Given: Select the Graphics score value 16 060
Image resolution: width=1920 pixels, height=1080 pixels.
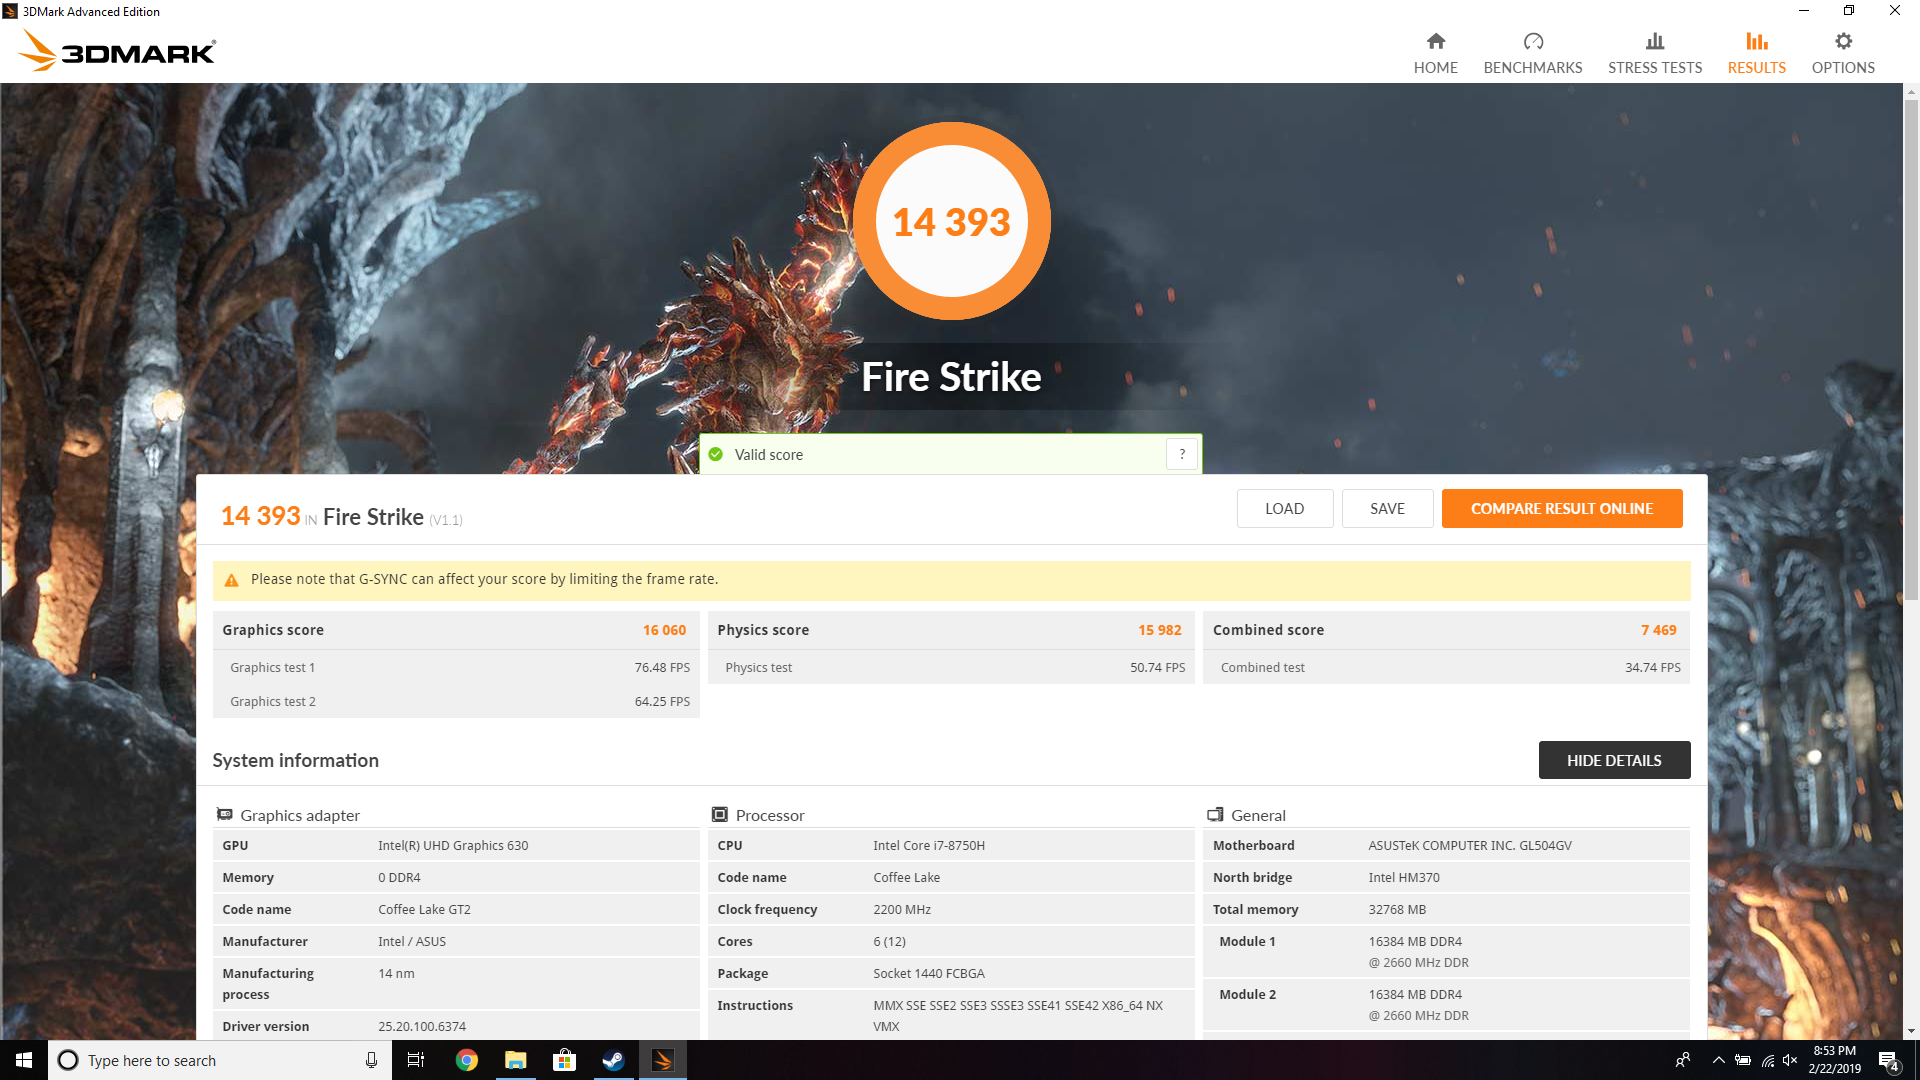Looking at the screenshot, I should [664, 630].
